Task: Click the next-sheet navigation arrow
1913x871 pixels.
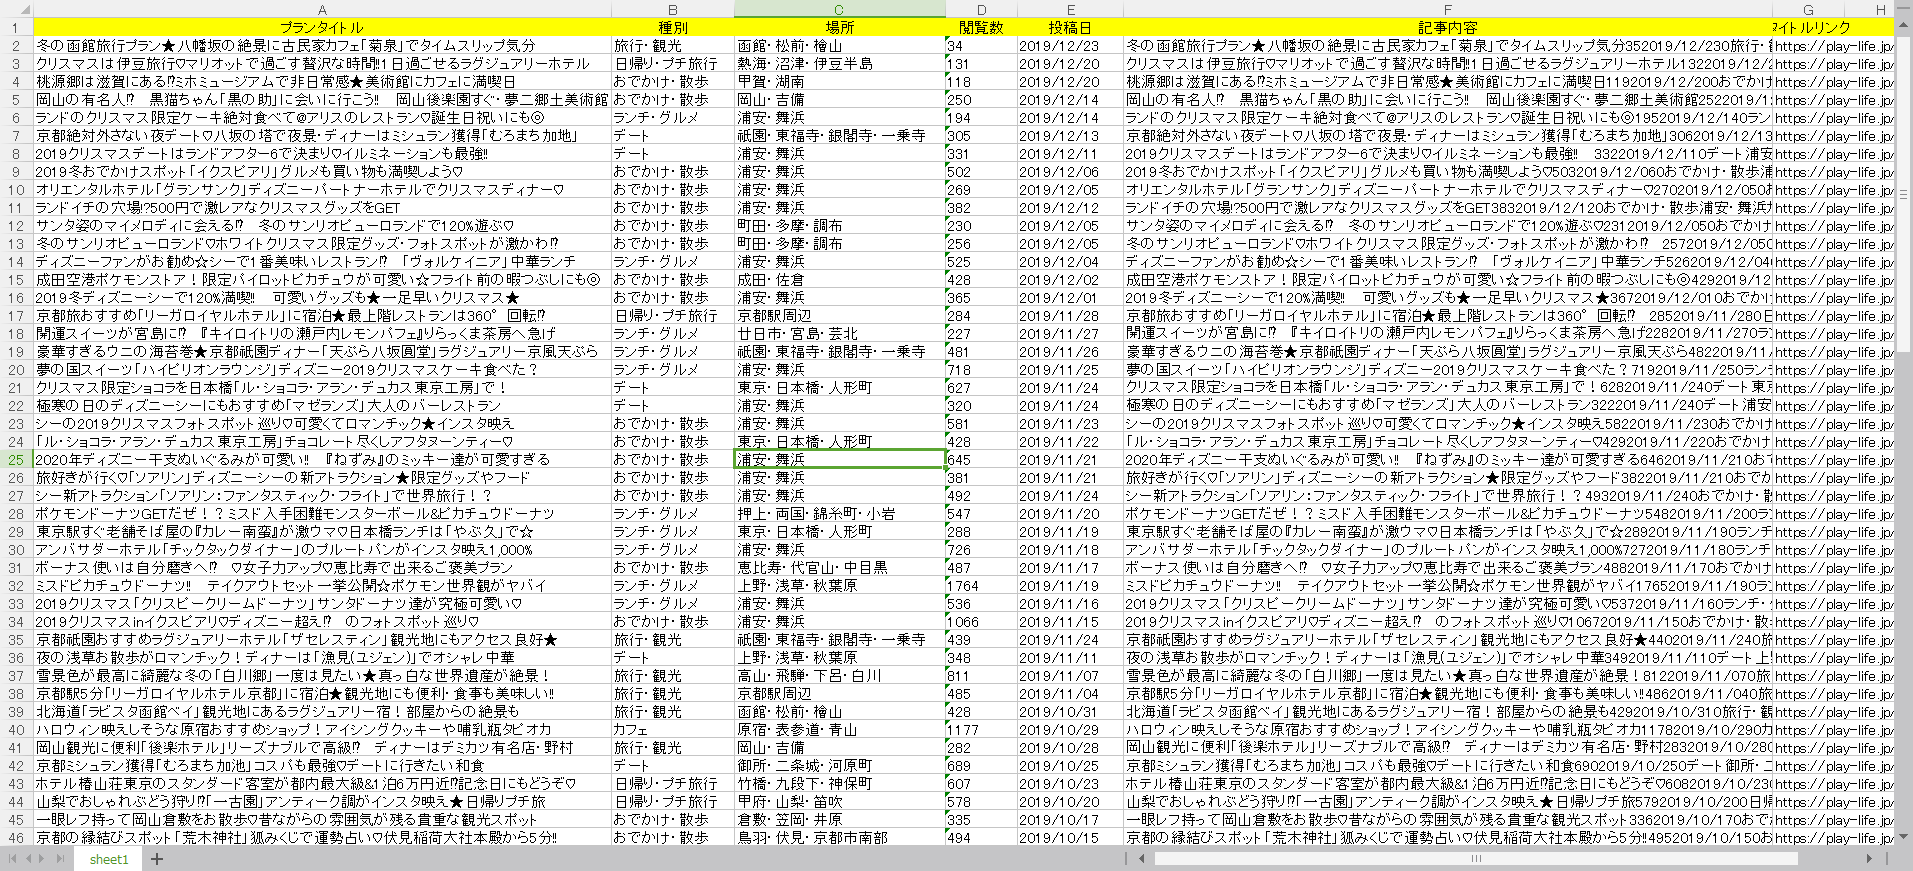Action: (x=43, y=859)
